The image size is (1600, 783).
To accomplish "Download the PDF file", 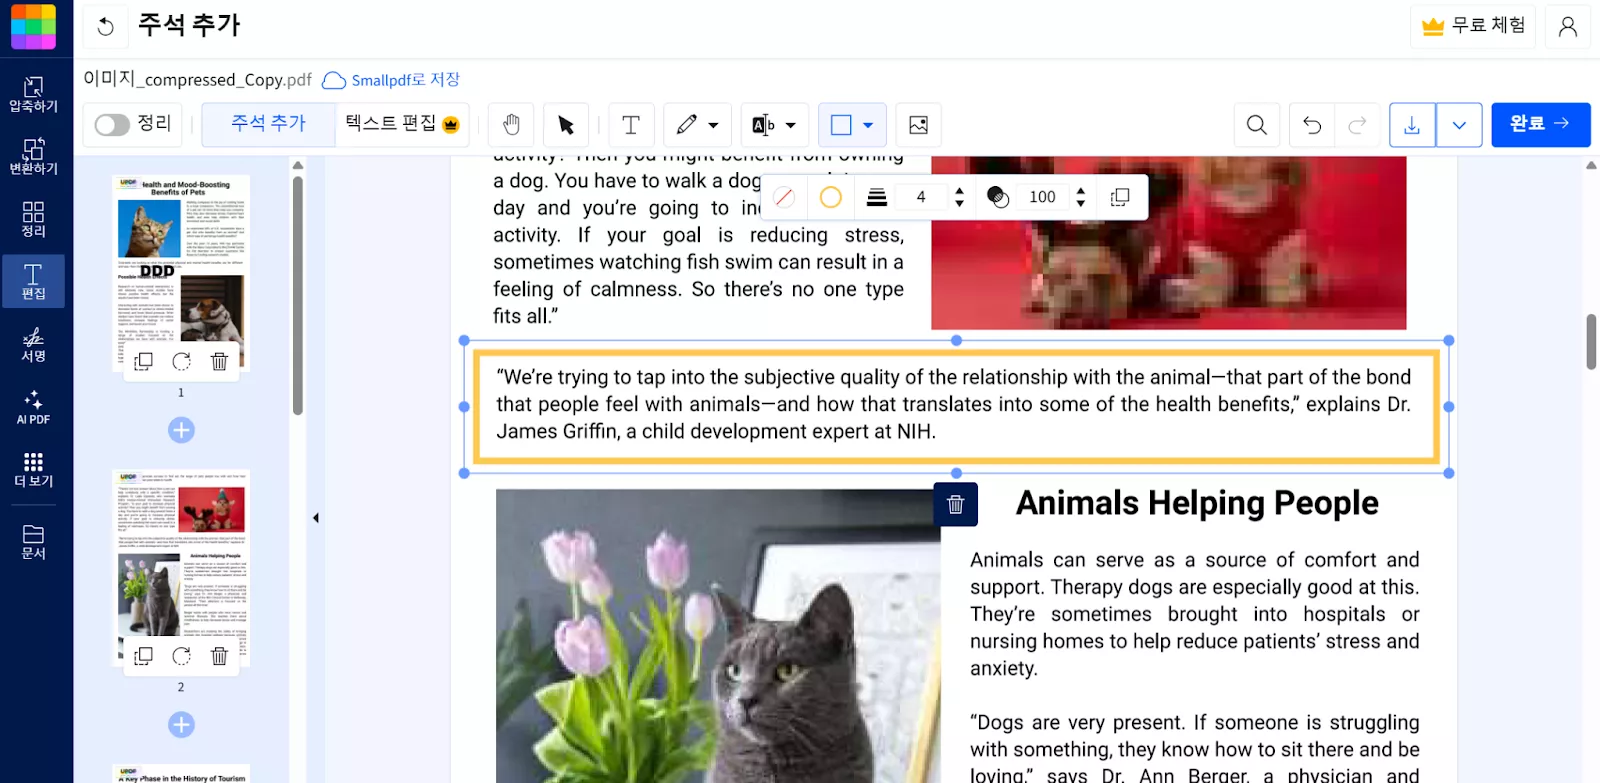I will [1412, 125].
